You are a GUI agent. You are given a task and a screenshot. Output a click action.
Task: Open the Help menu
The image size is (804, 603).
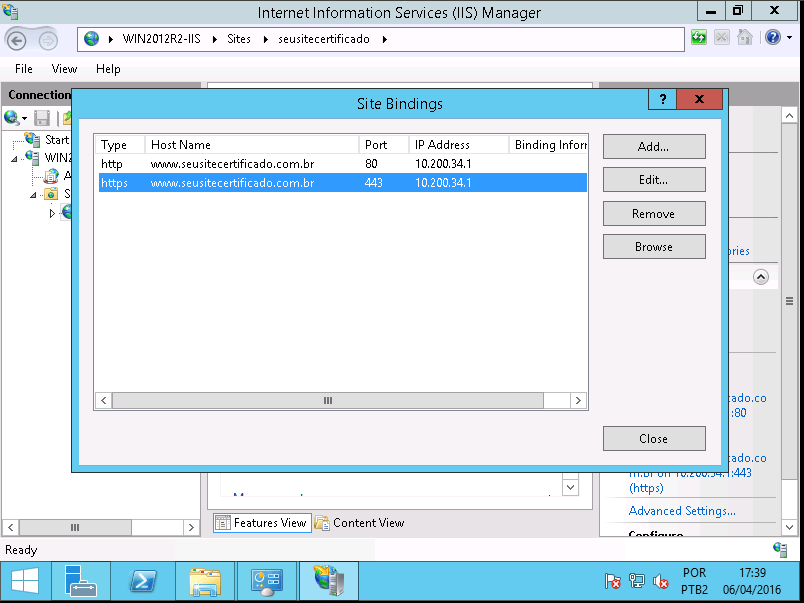[x=108, y=69]
